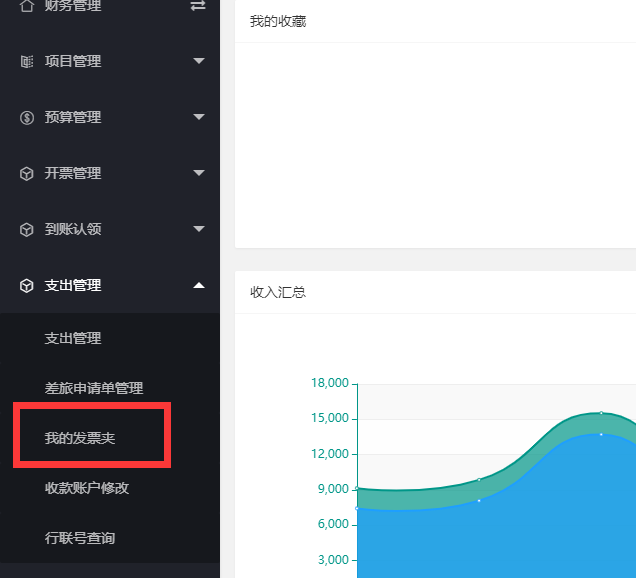Expand the 预算管理 dropdown arrow

(199, 118)
